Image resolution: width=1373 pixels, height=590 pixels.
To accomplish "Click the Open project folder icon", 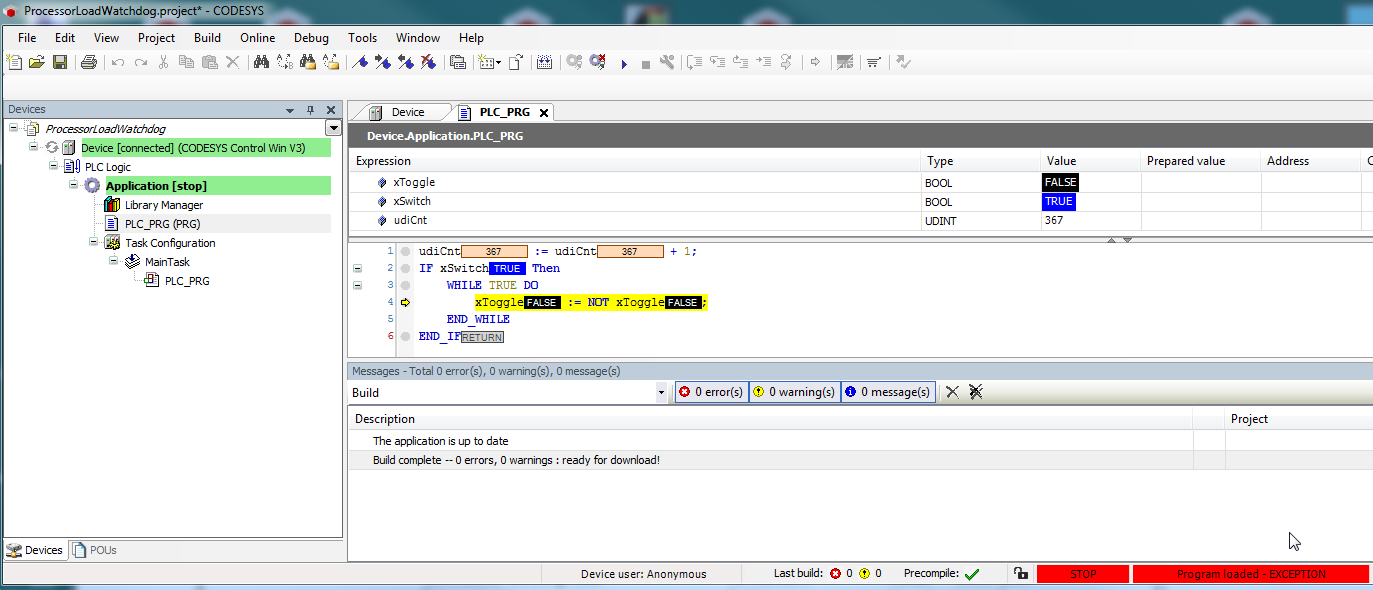I will point(37,62).
